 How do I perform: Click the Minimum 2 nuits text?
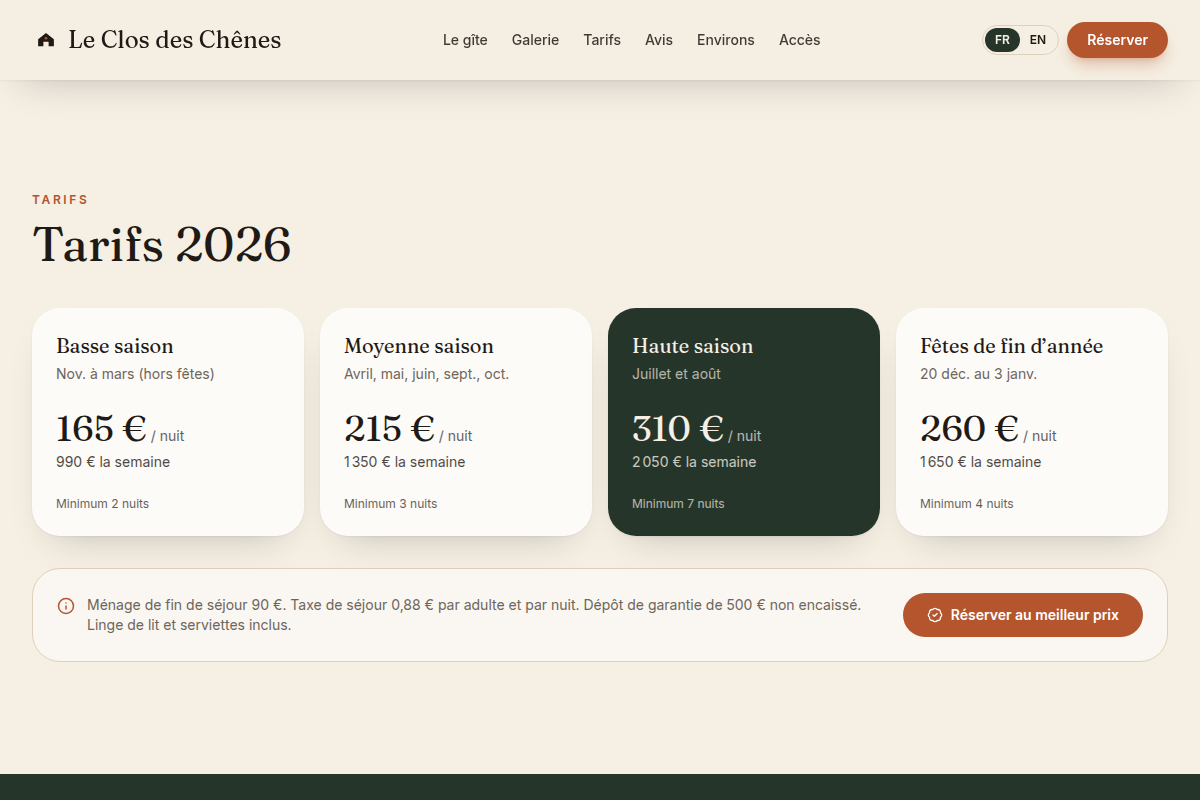click(103, 504)
